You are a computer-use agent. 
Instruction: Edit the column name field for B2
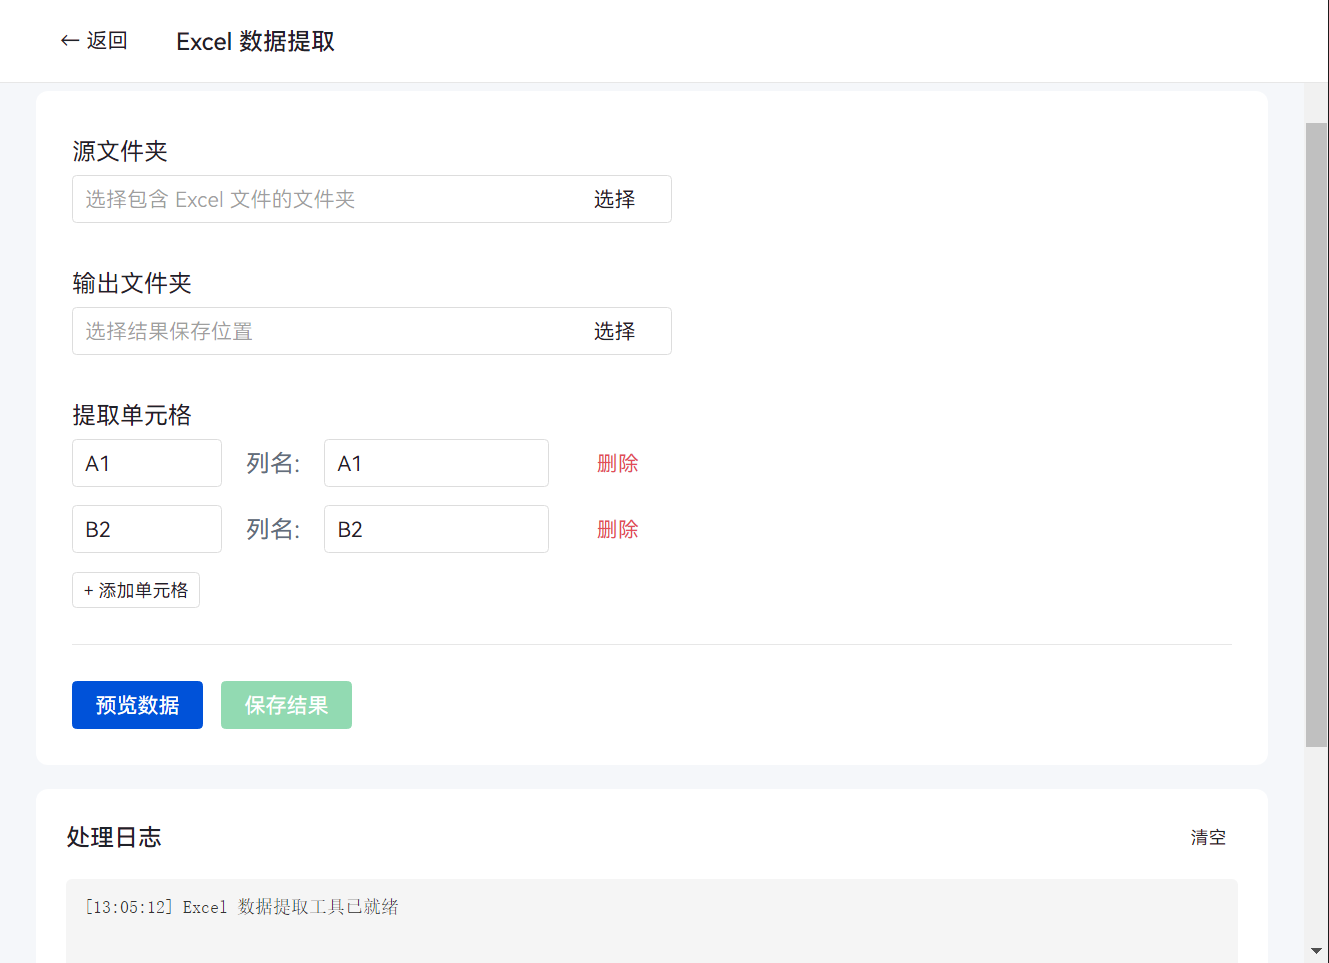pyautogui.click(x=436, y=529)
